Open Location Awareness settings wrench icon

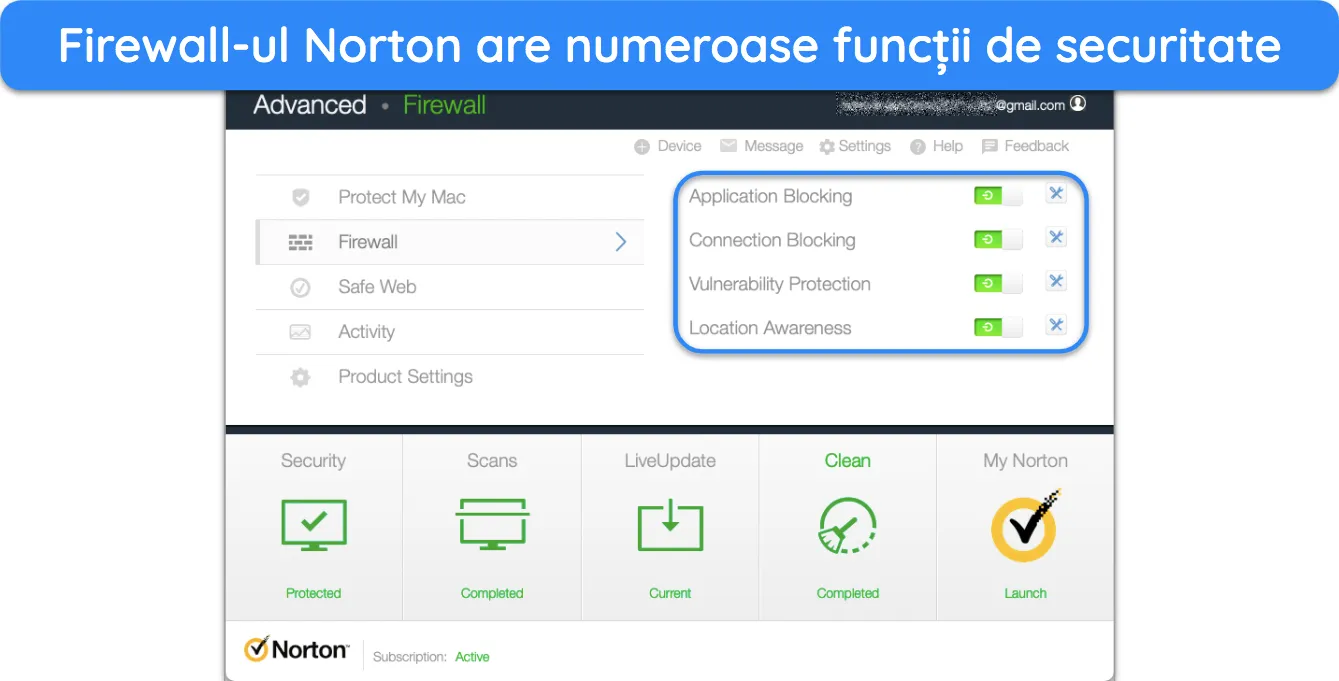1055,326
